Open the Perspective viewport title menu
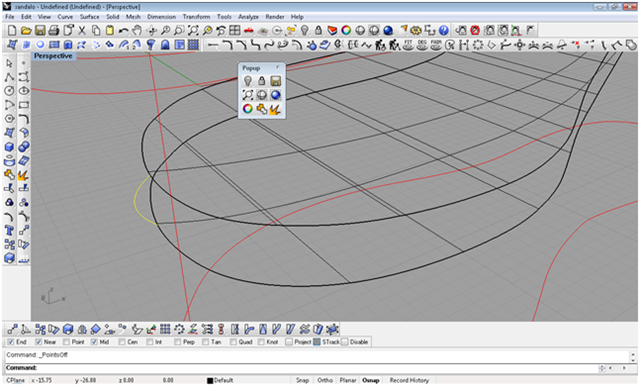The width and height of the screenshot is (640, 386). point(53,56)
